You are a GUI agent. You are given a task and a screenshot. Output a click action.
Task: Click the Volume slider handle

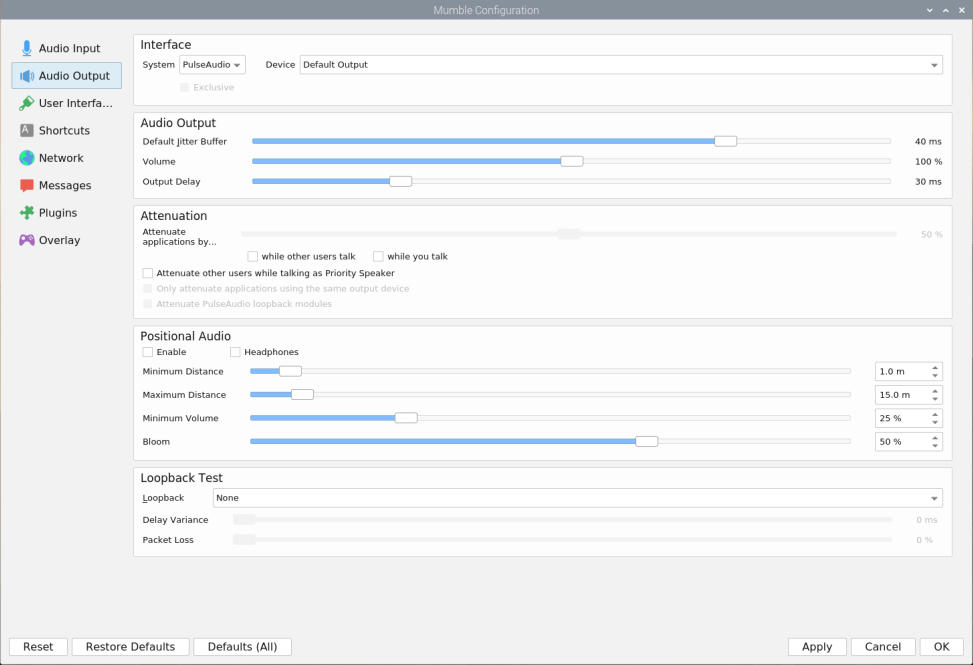click(x=572, y=161)
